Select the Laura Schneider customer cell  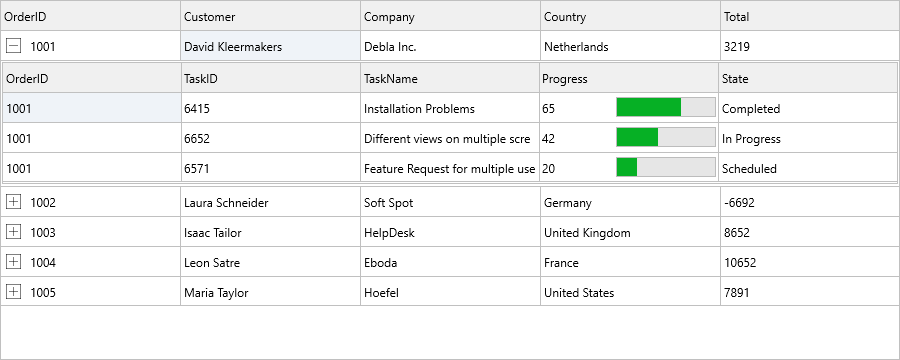pos(270,202)
